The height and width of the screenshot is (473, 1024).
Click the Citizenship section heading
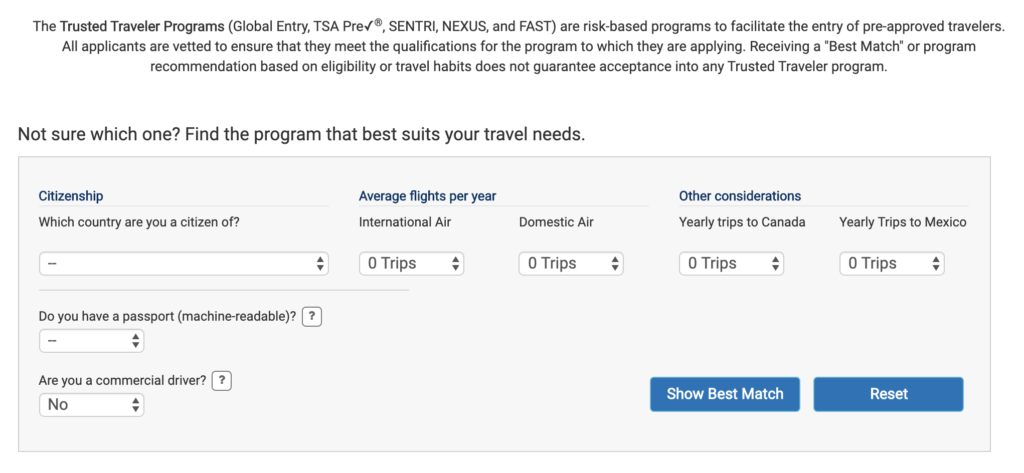71,196
